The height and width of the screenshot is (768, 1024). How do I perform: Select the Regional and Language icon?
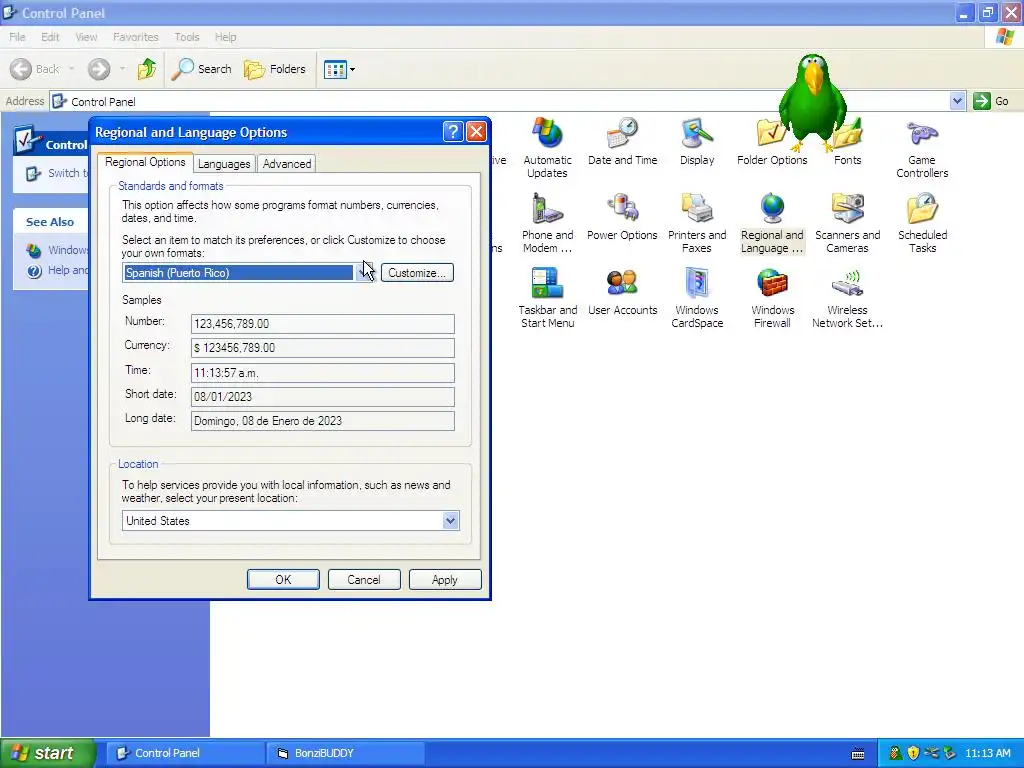pos(772,223)
